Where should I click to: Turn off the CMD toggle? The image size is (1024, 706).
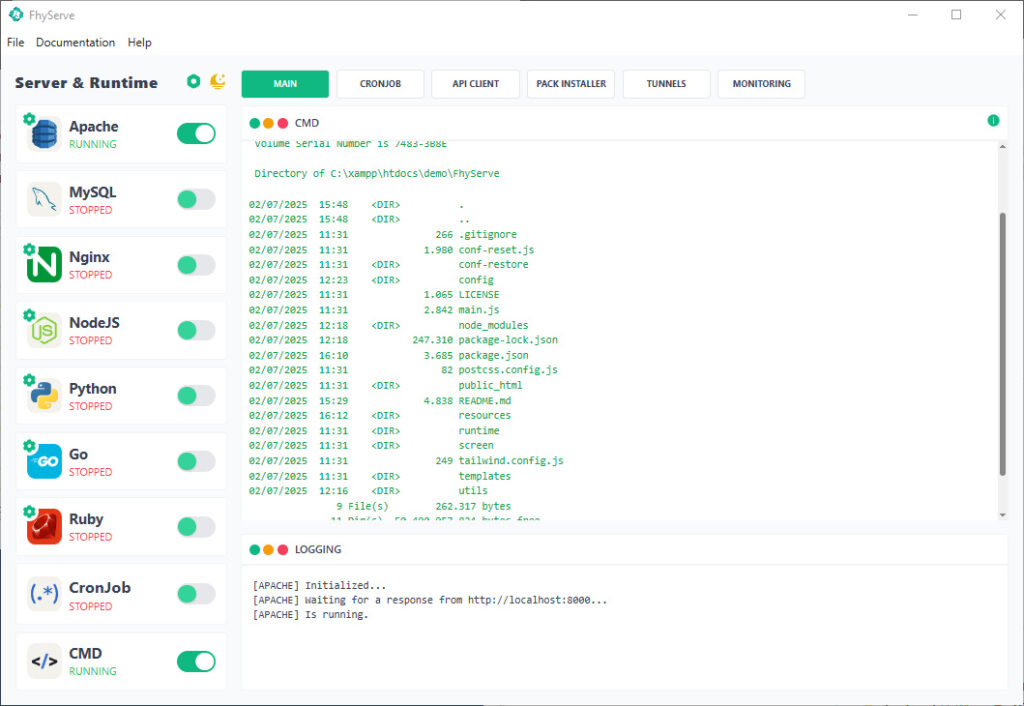[196, 661]
